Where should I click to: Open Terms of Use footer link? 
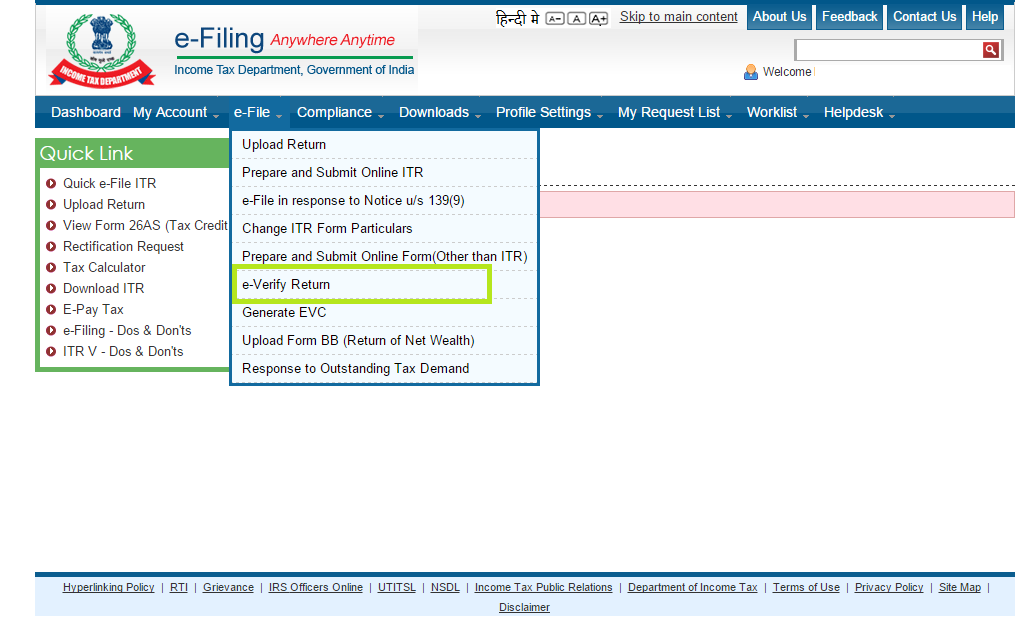(x=806, y=588)
